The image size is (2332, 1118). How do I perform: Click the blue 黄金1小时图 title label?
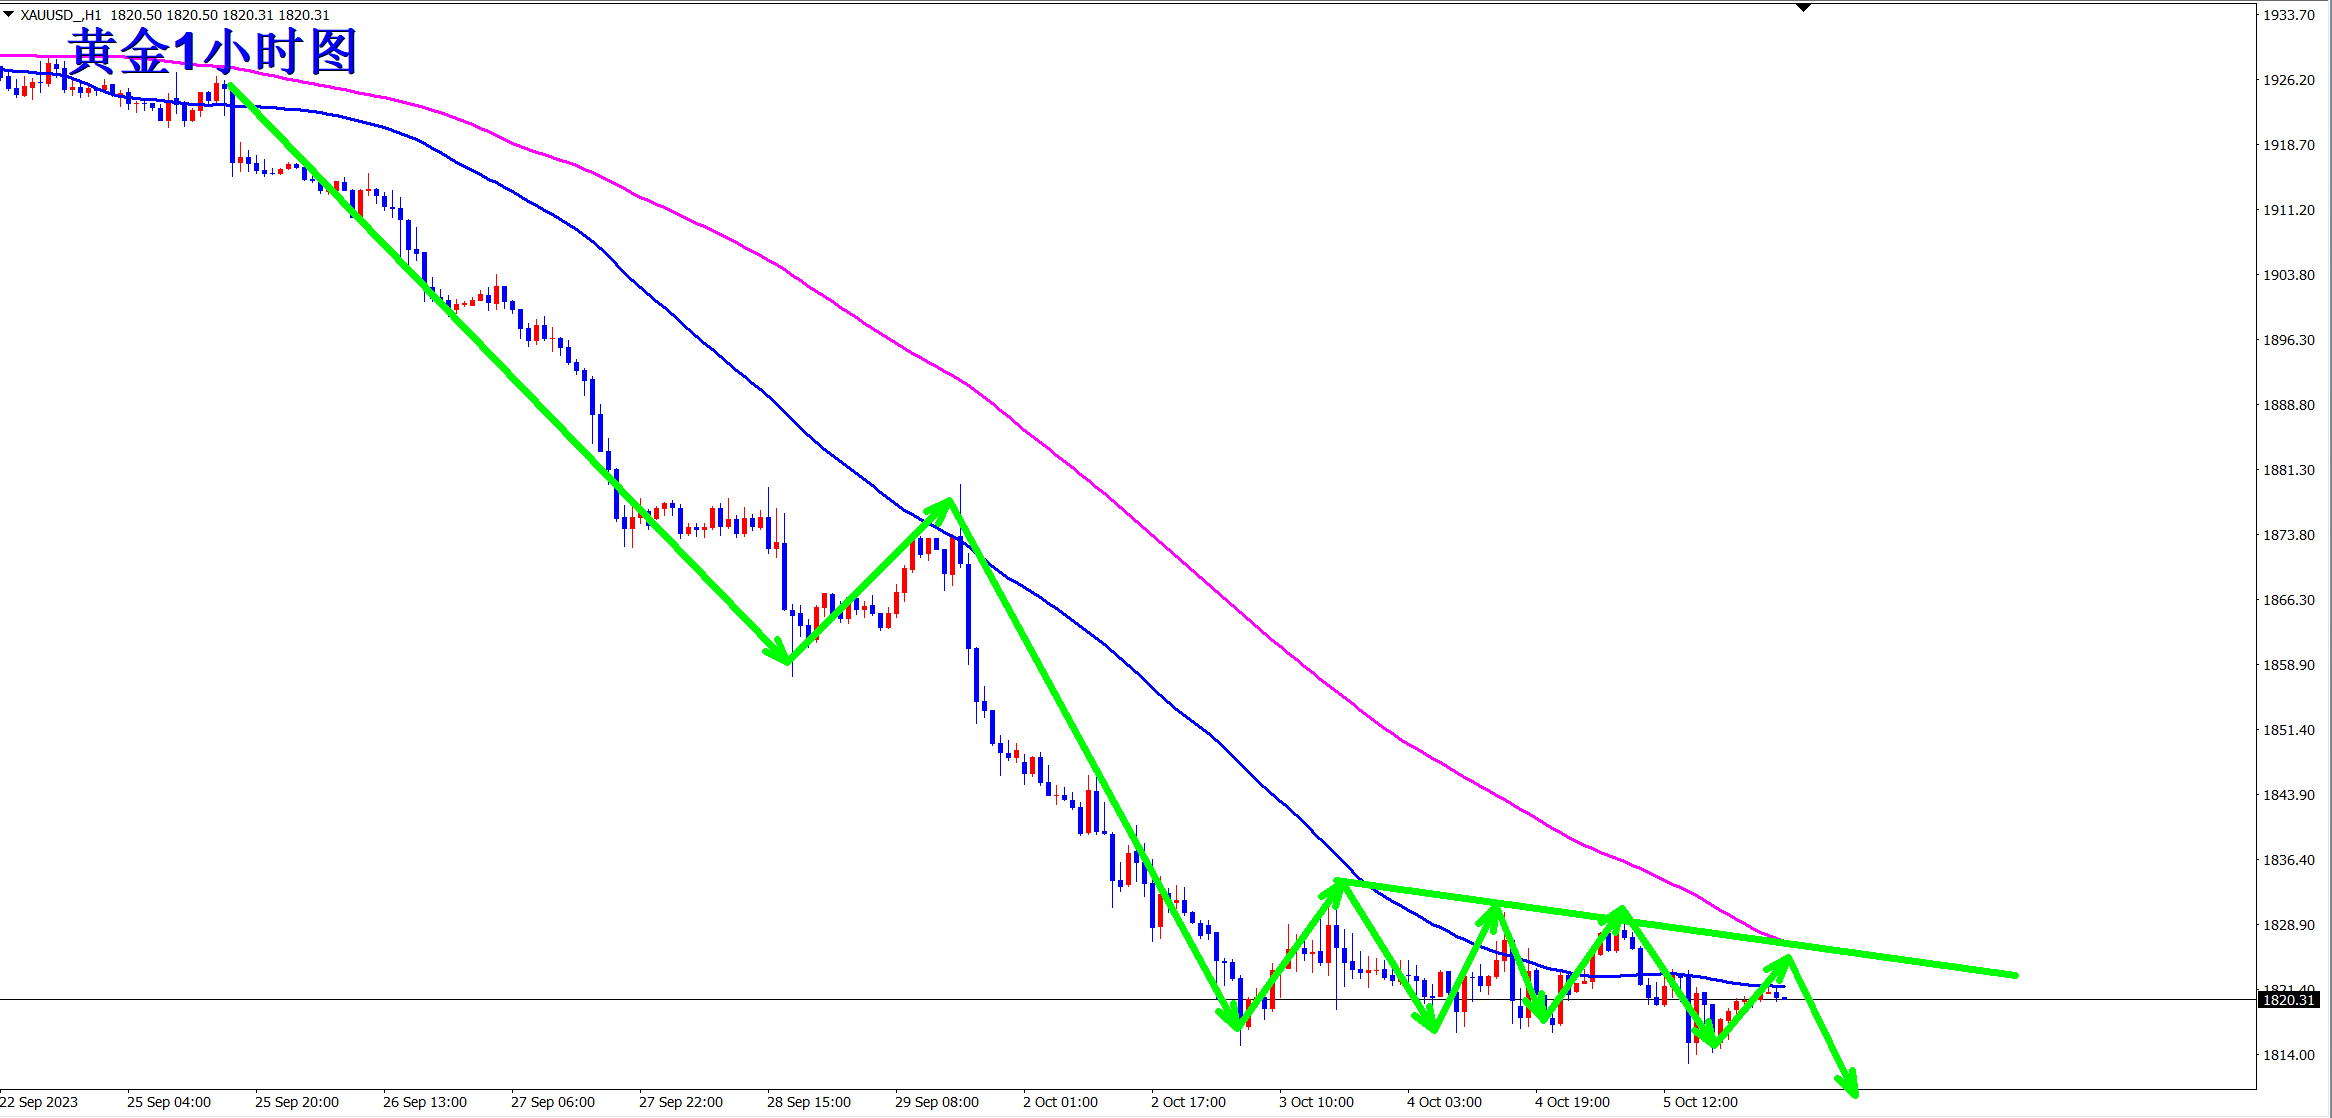click(213, 51)
